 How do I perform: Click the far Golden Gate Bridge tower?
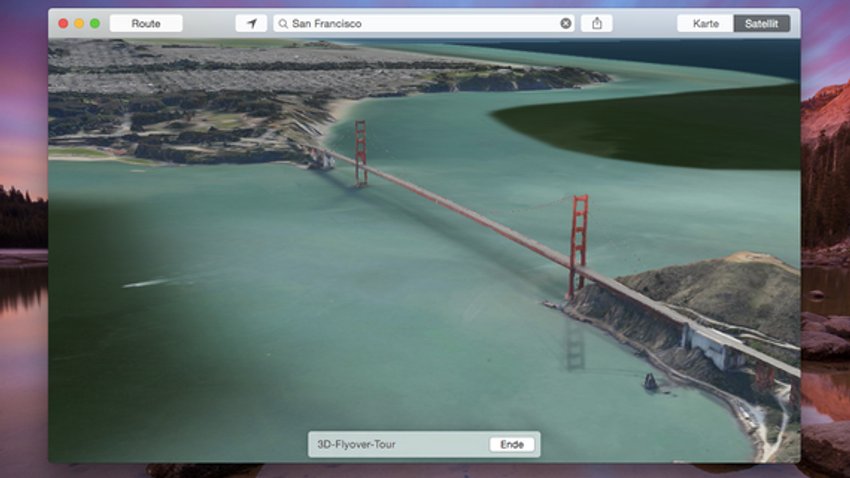361,153
